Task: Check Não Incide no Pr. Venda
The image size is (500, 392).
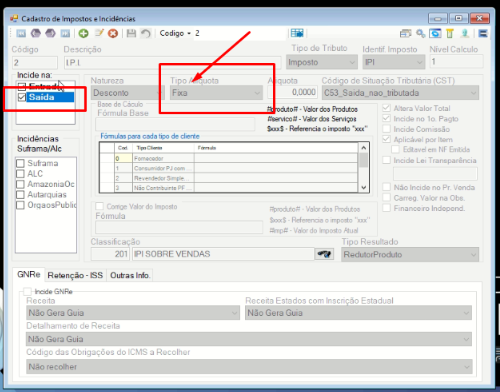Action: coord(386,187)
